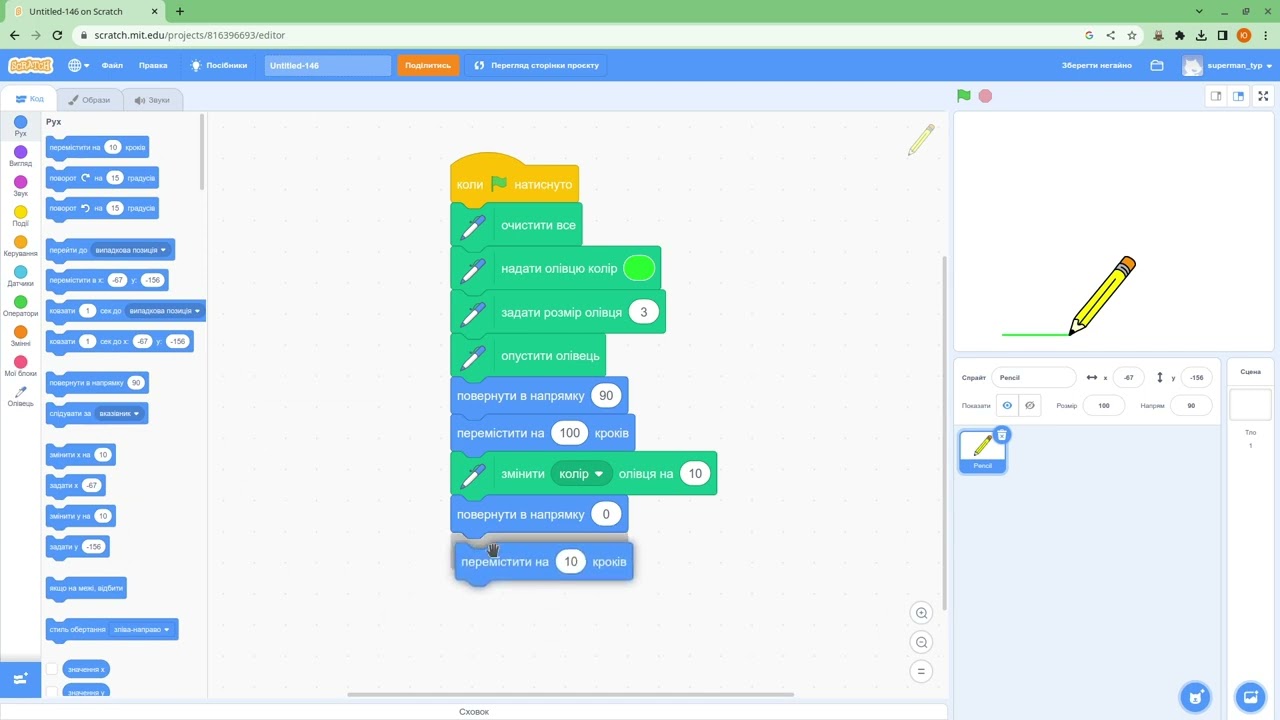1280x720 pixels.
Task: Select the Датчики sensing category
Action: tap(20, 277)
